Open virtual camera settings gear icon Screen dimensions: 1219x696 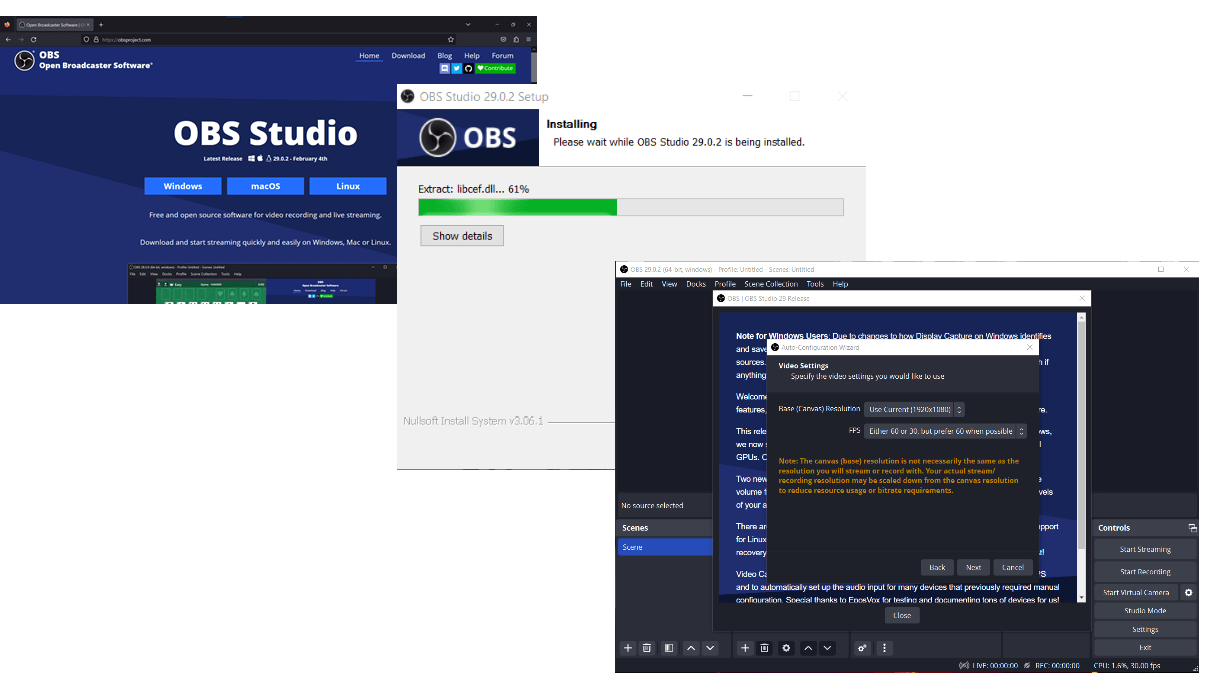click(1189, 592)
